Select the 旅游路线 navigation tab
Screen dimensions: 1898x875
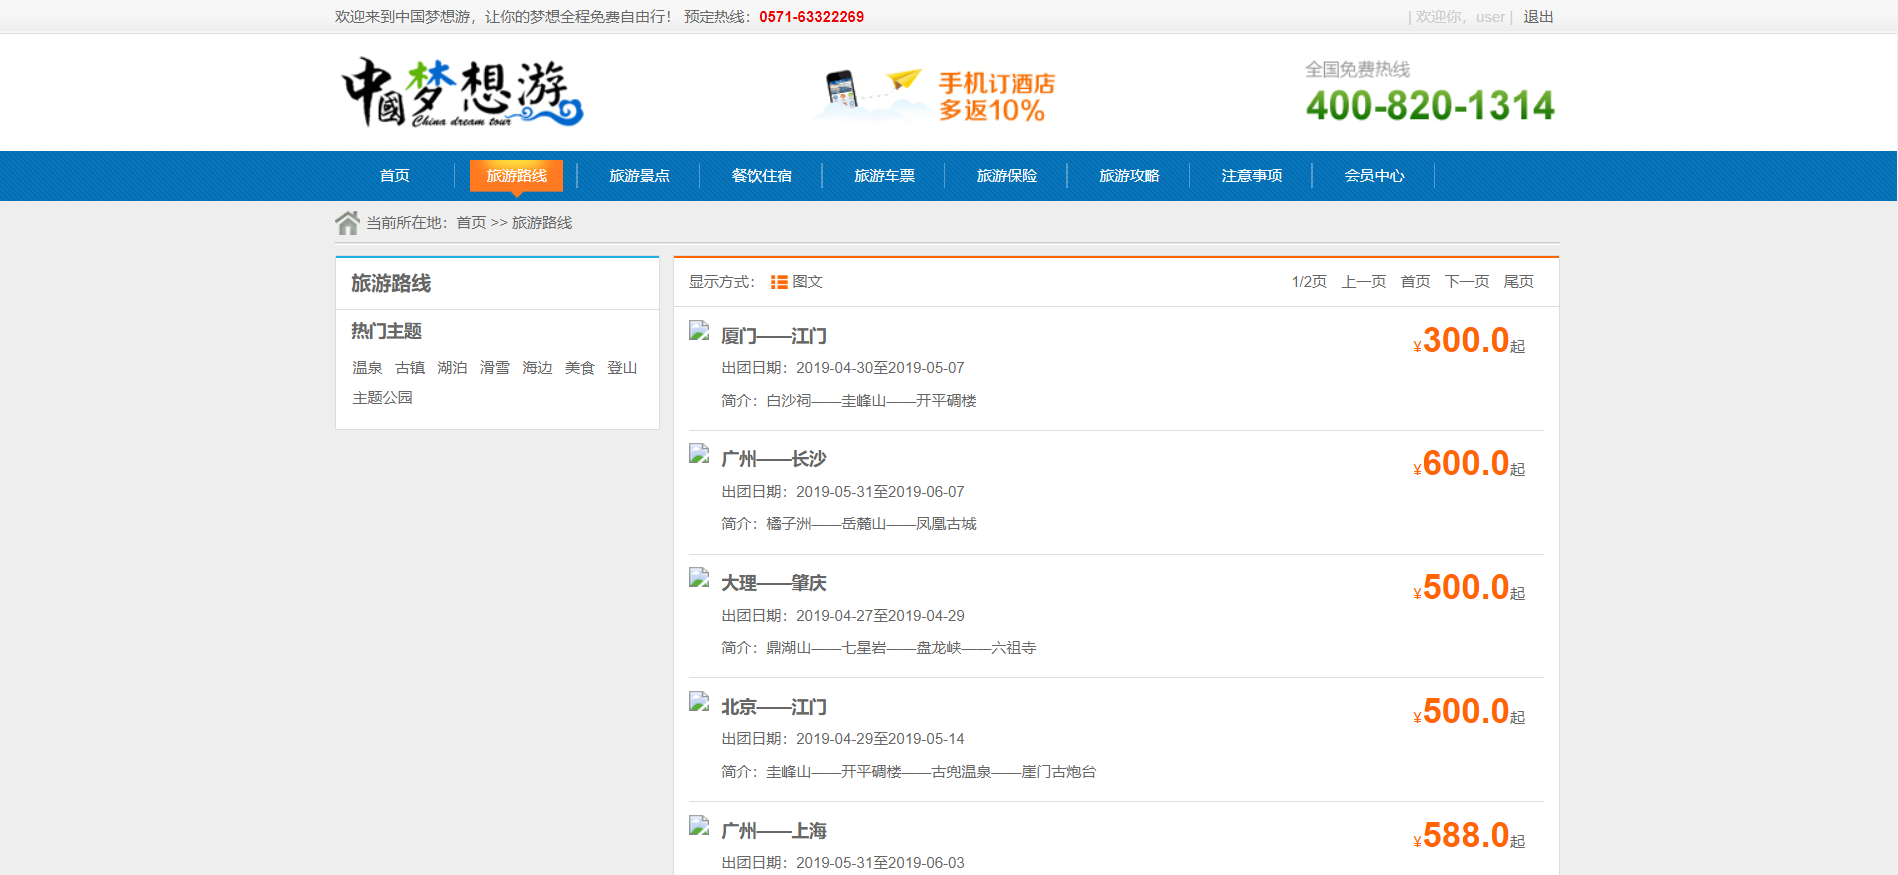[x=516, y=176]
